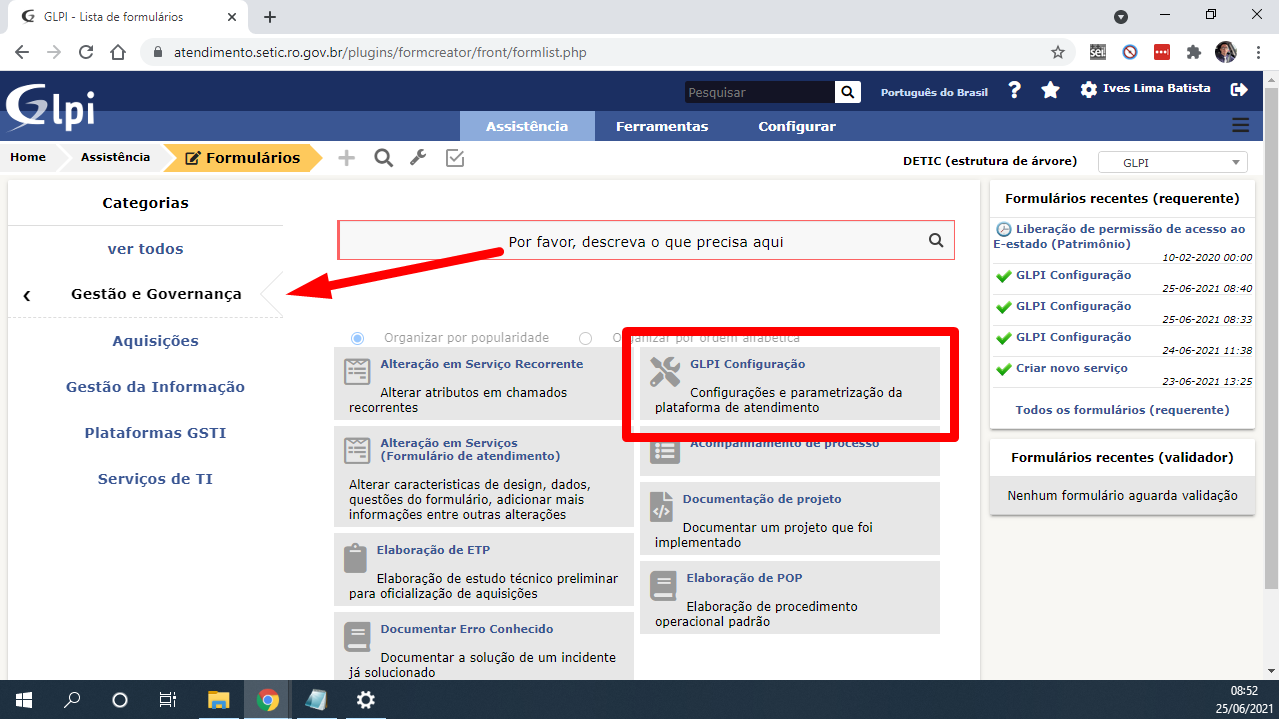Open Chrome extensions puzzle icon
The width and height of the screenshot is (1279, 719).
tap(1193, 52)
